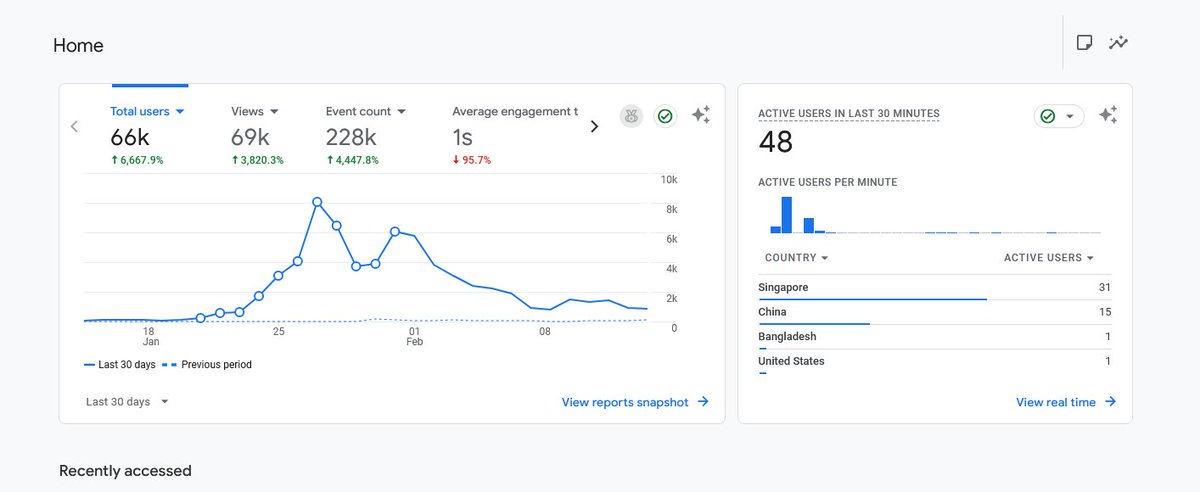Open the Active users column dropdown

click(x=1049, y=258)
